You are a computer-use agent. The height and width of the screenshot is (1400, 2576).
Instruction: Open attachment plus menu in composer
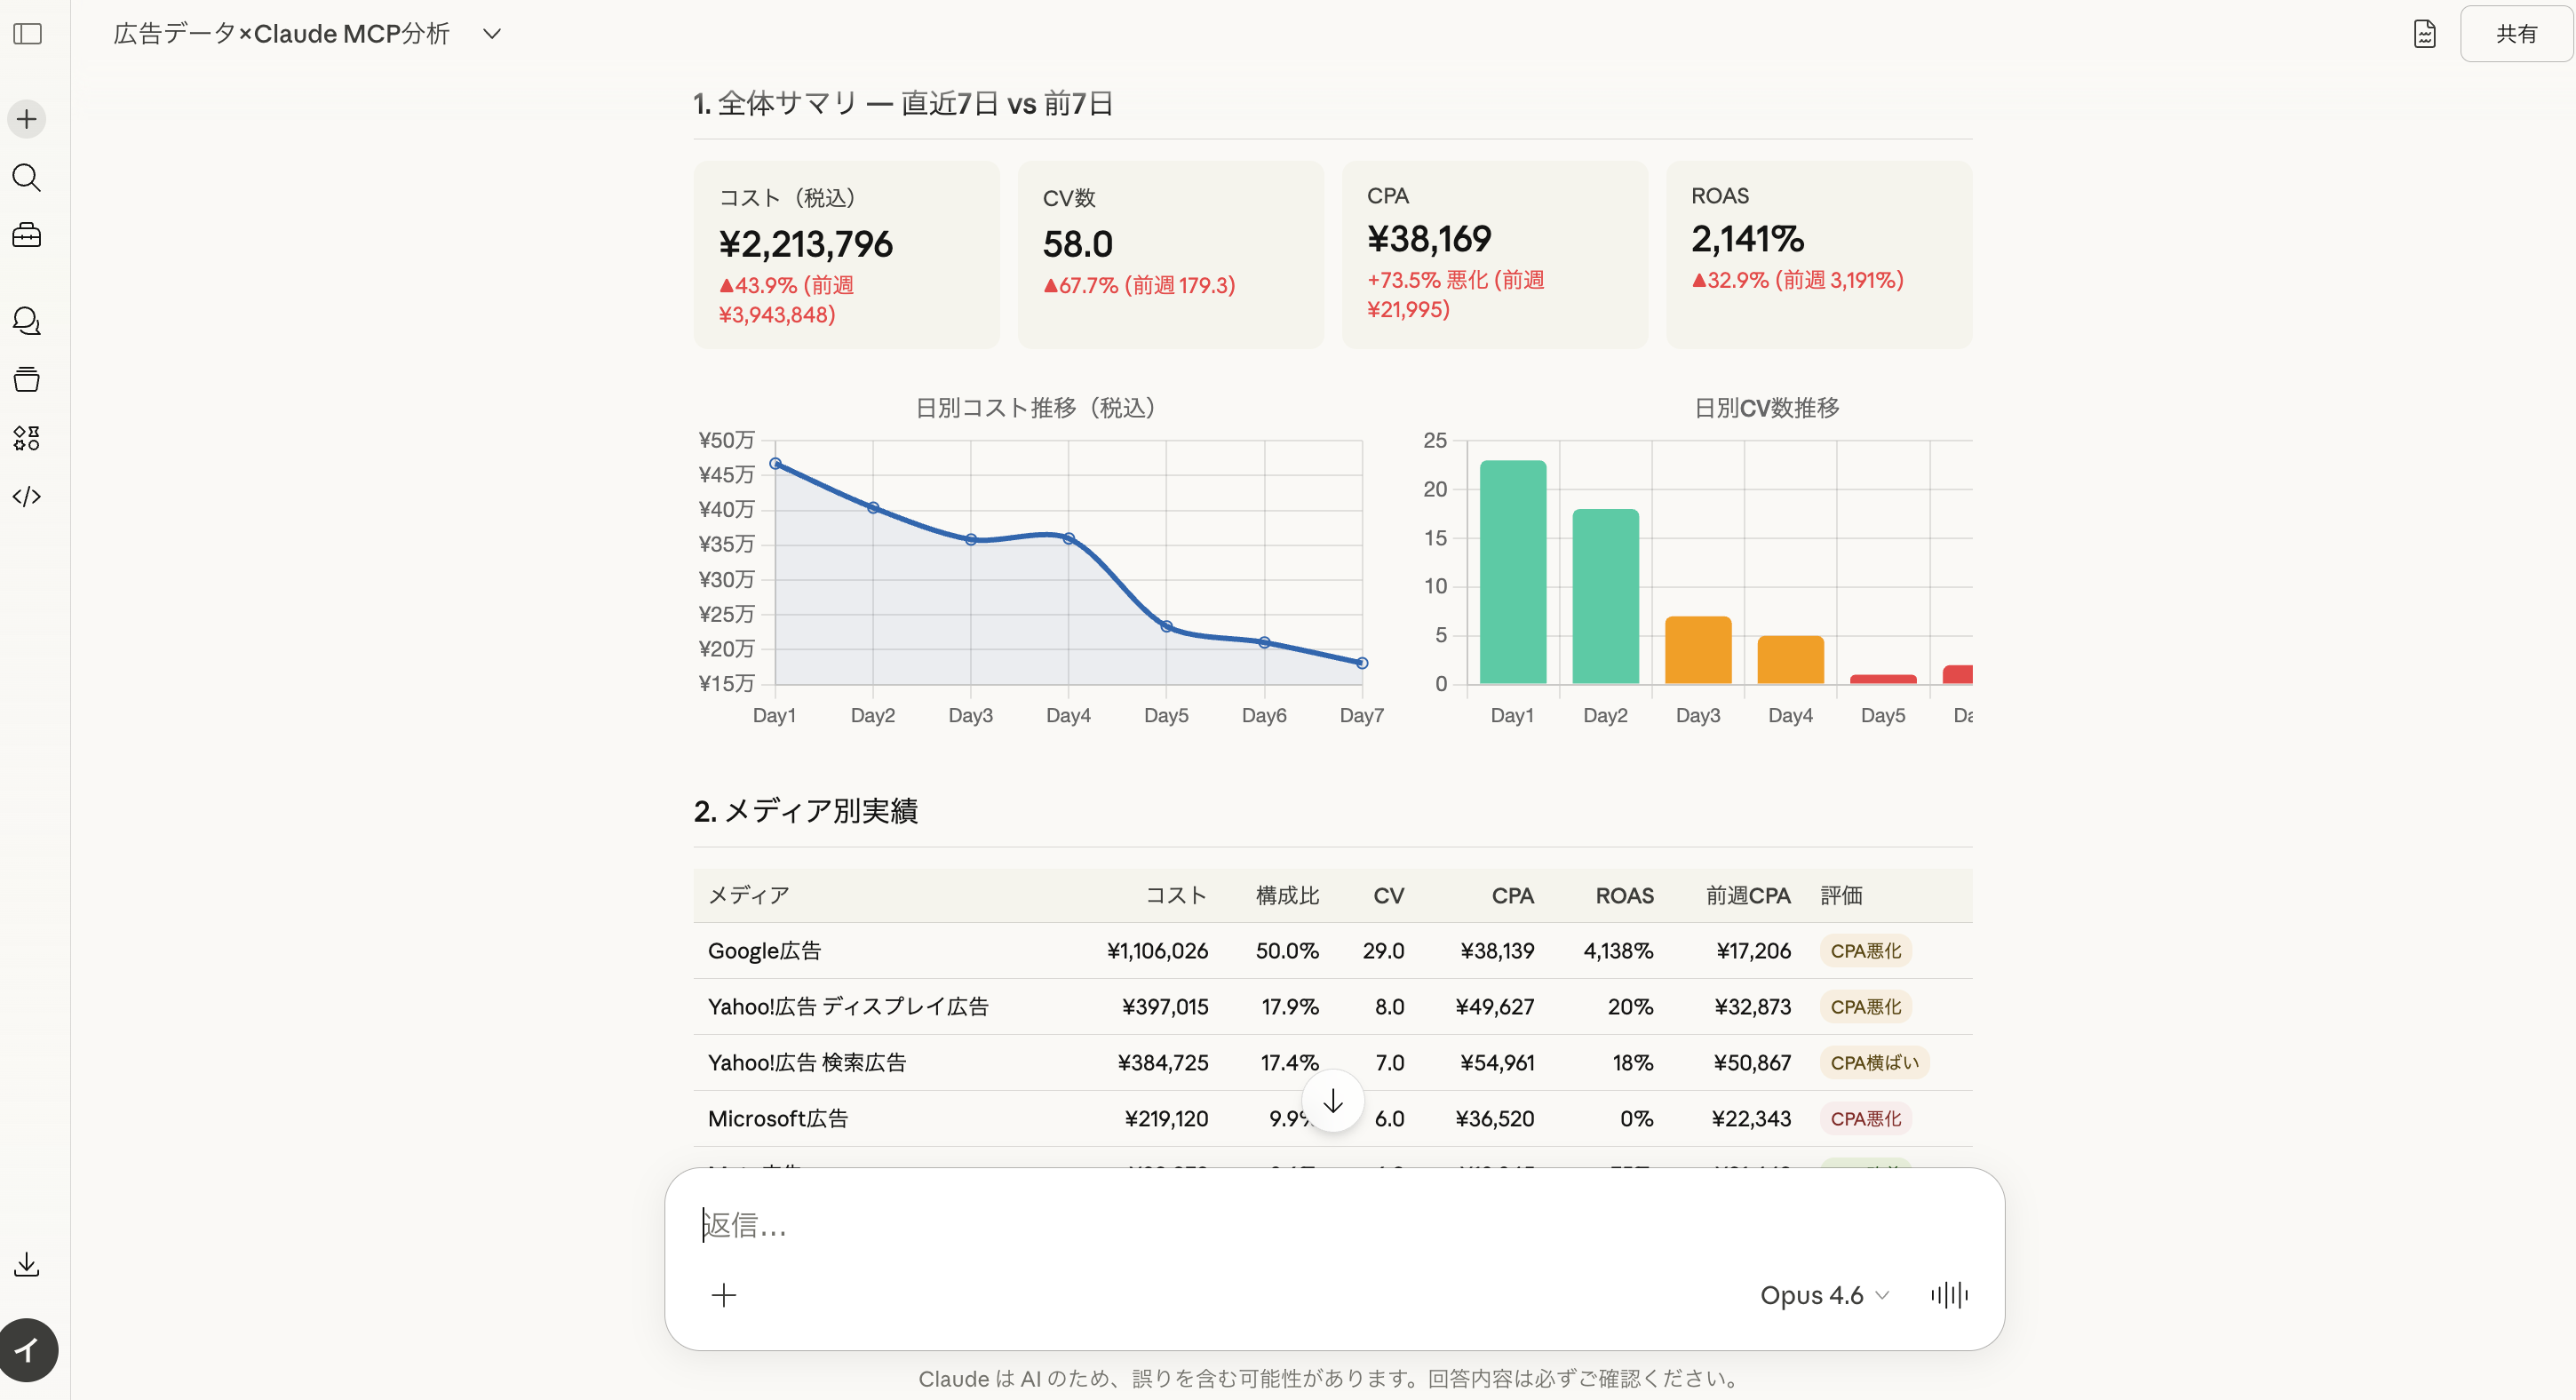tap(724, 1295)
